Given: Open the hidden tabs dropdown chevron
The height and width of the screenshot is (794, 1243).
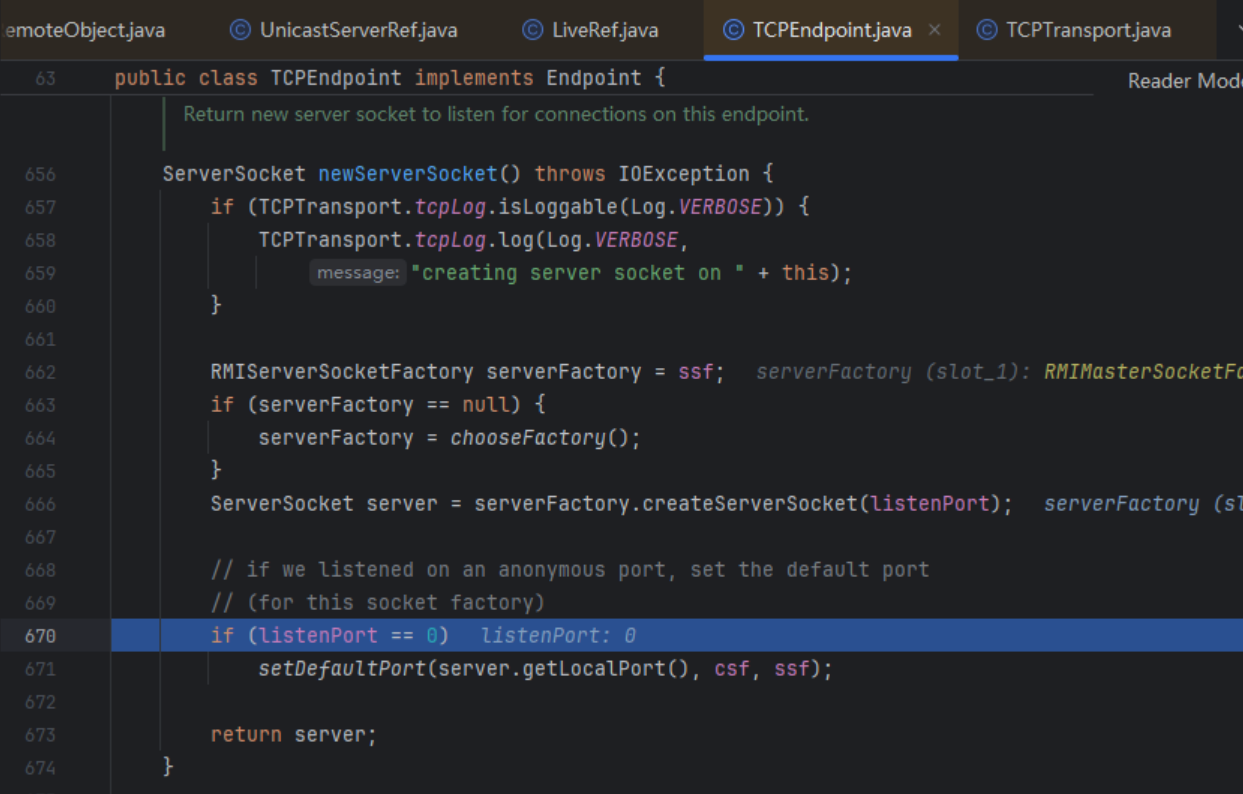Looking at the screenshot, I should [1237, 30].
